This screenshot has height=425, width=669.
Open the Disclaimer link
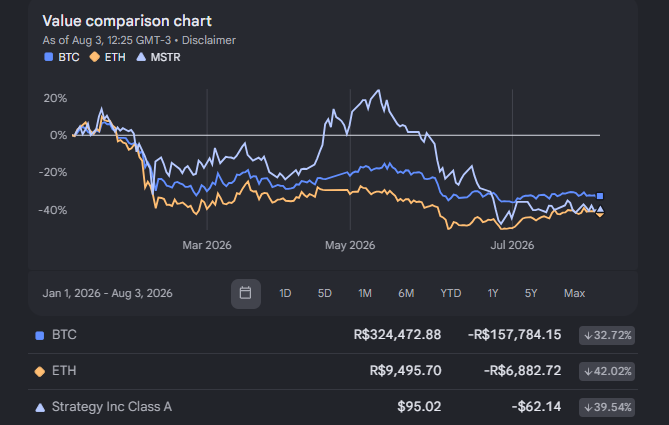pos(209,40)
